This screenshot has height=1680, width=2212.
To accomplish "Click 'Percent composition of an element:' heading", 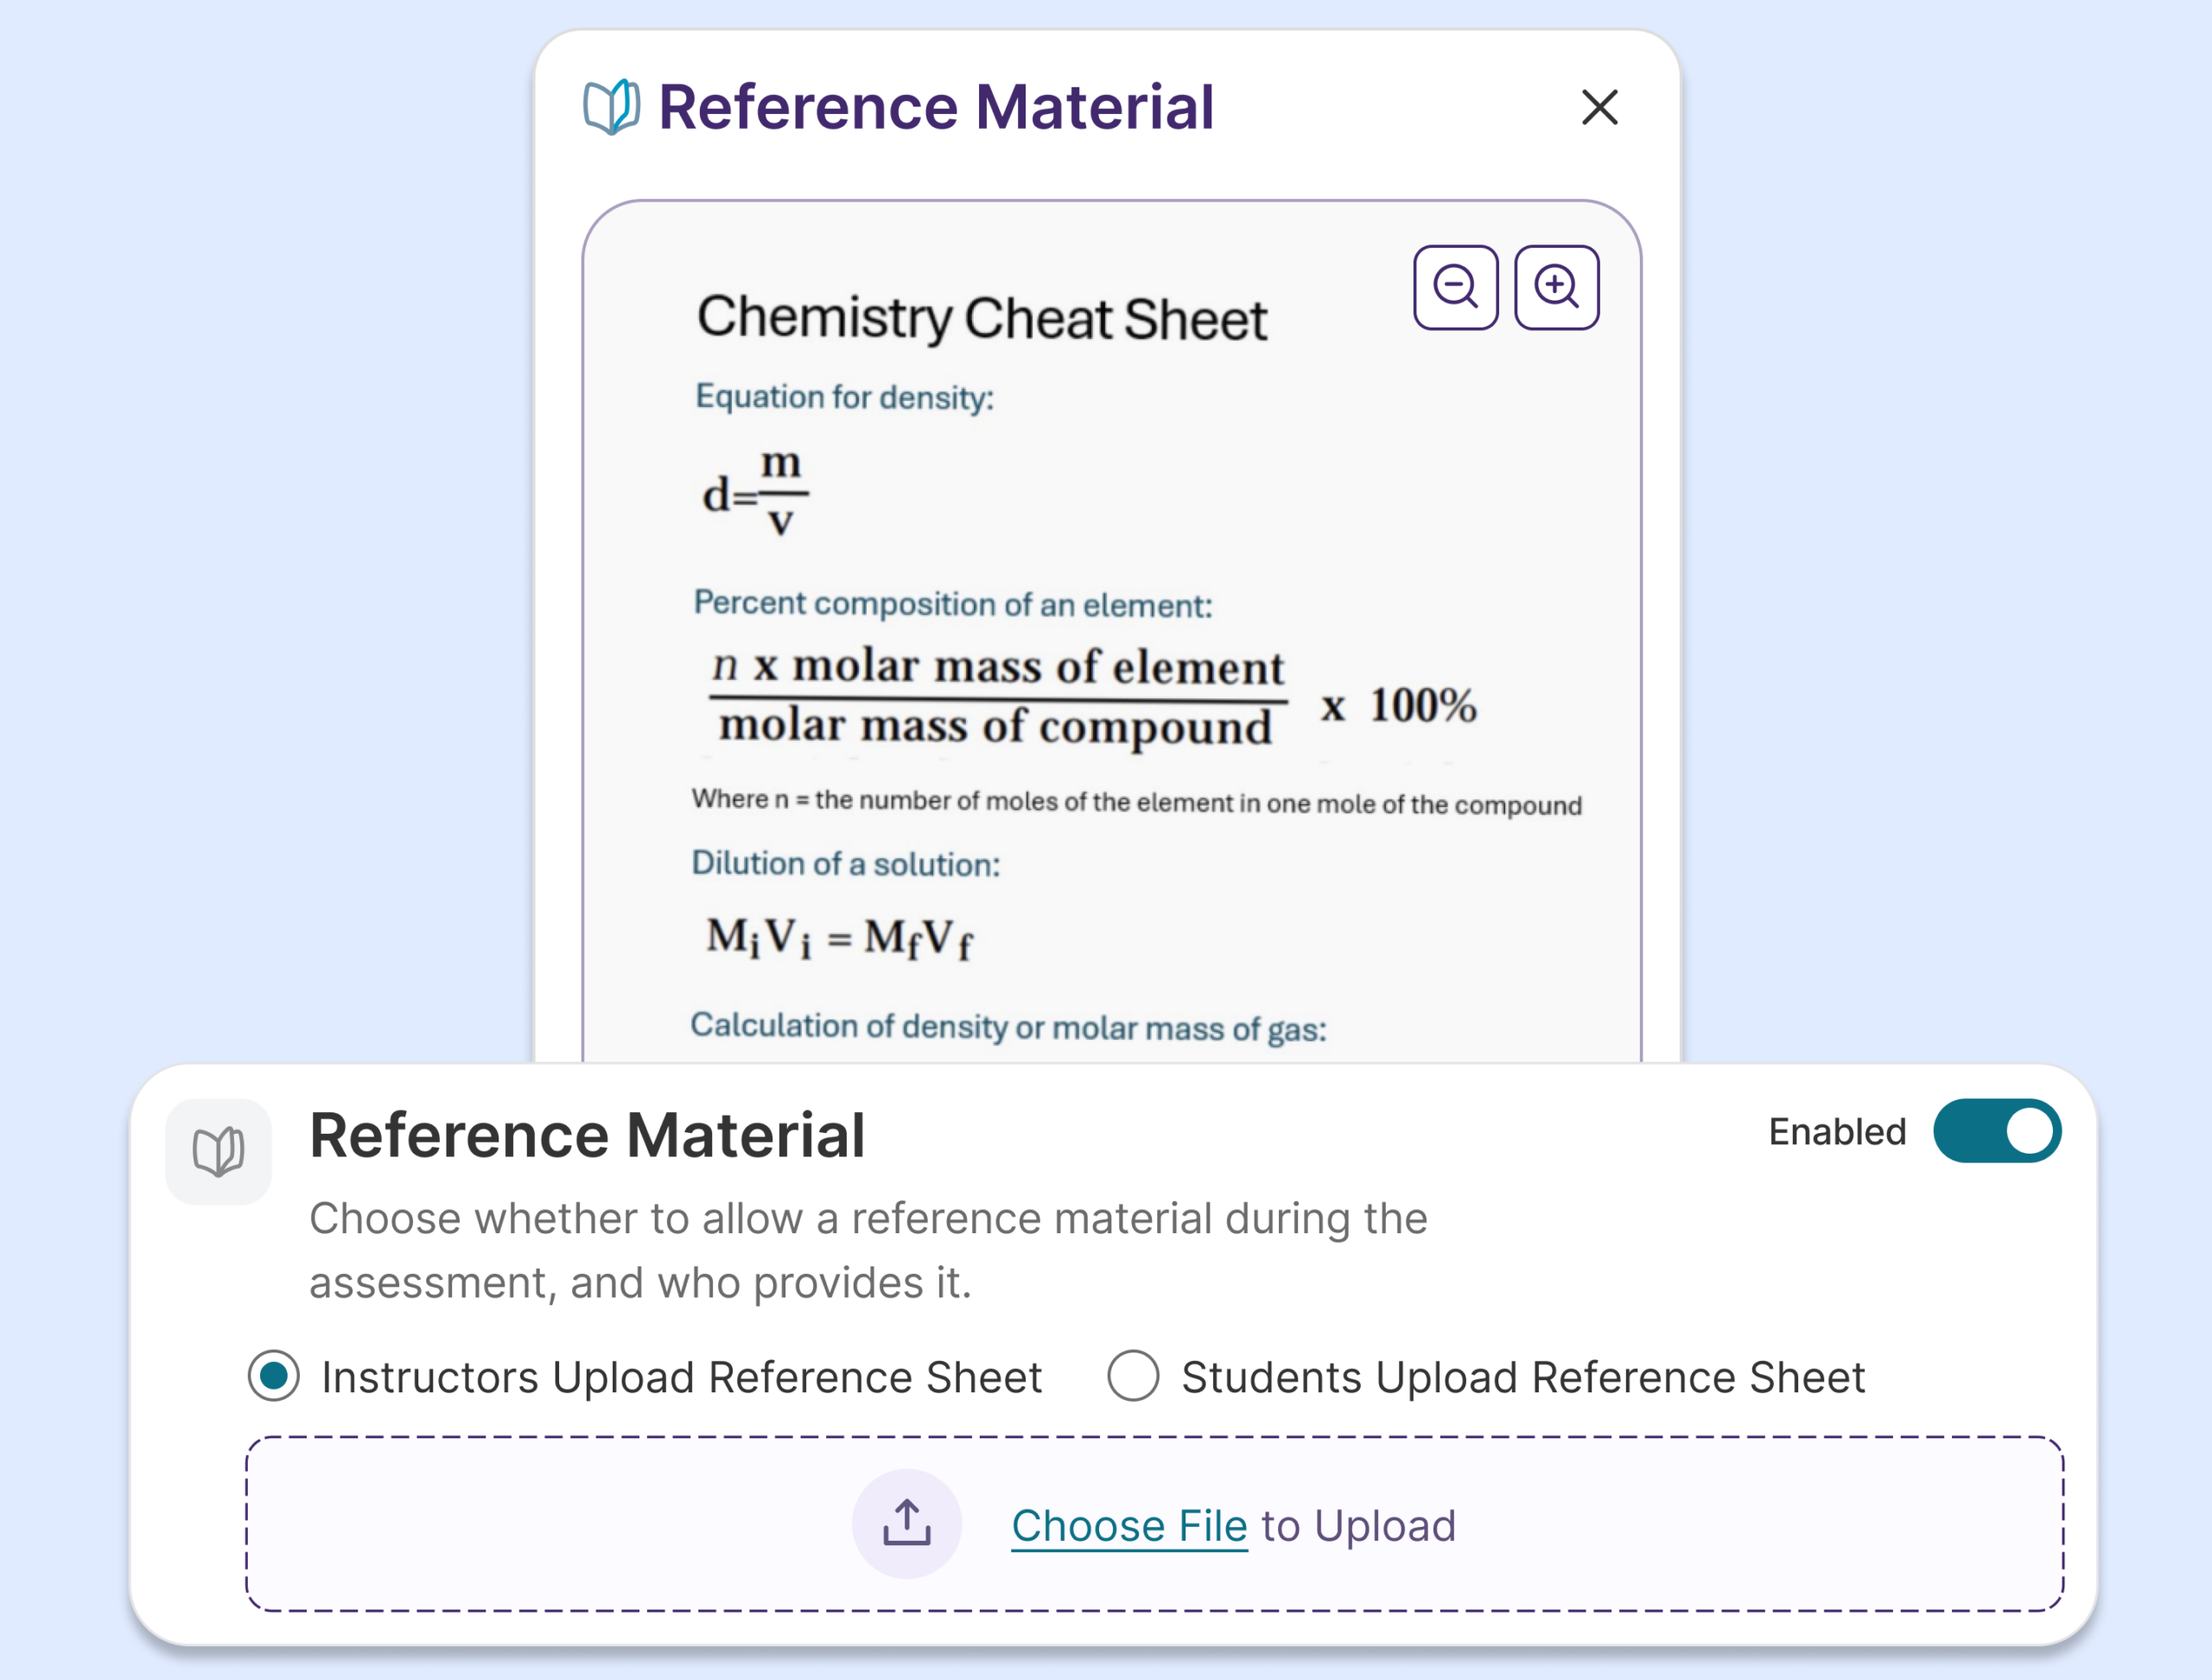I will 953,604.
